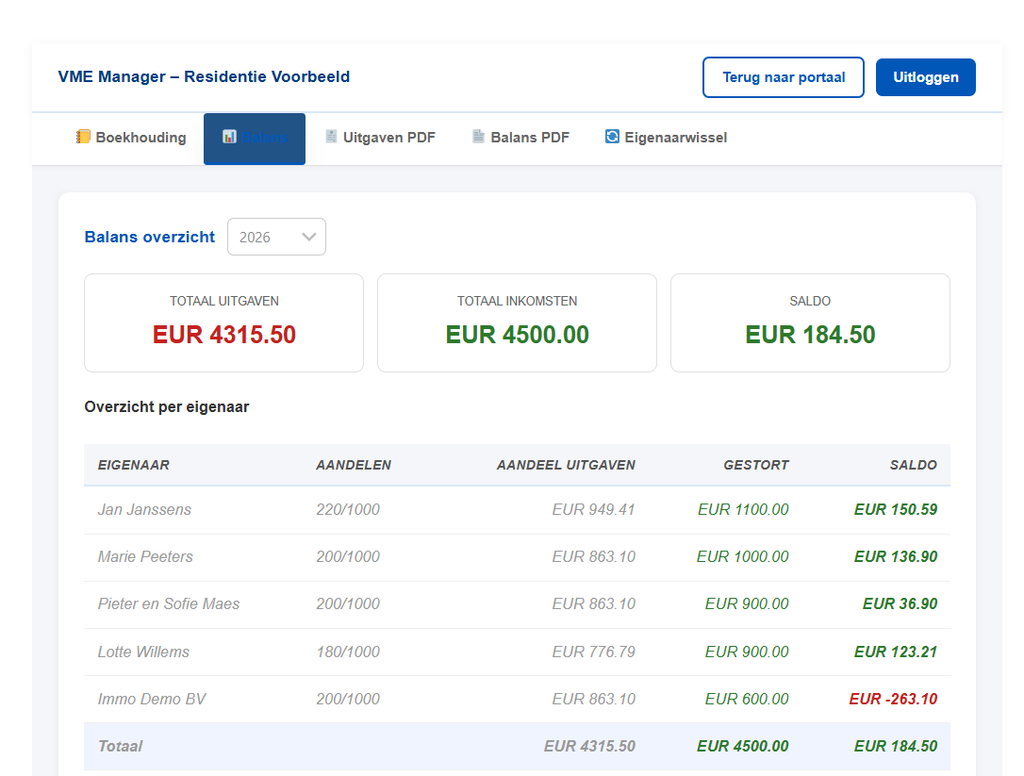
Task: Click the EUR 600.00 deposited amount
Action: (747, 699)
